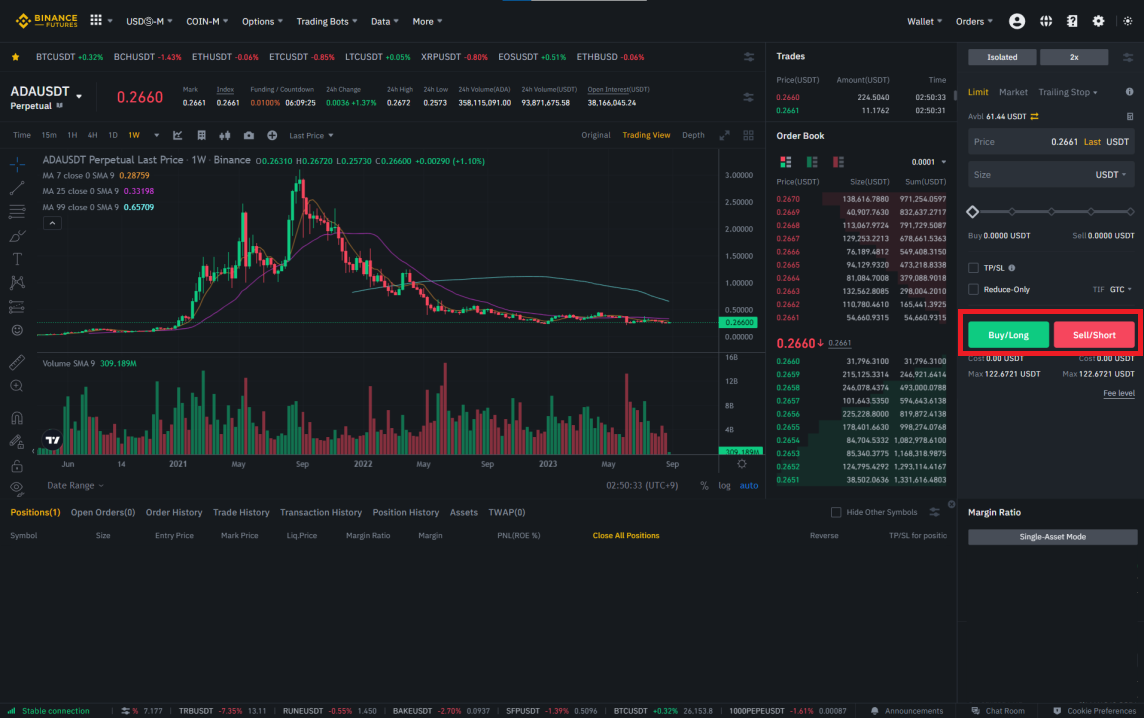This screenshot has height=720, width=1144.
Task: Open the order book 0.0001 precision dropdown
Action: pyautogui.click(x=929, y=162)
